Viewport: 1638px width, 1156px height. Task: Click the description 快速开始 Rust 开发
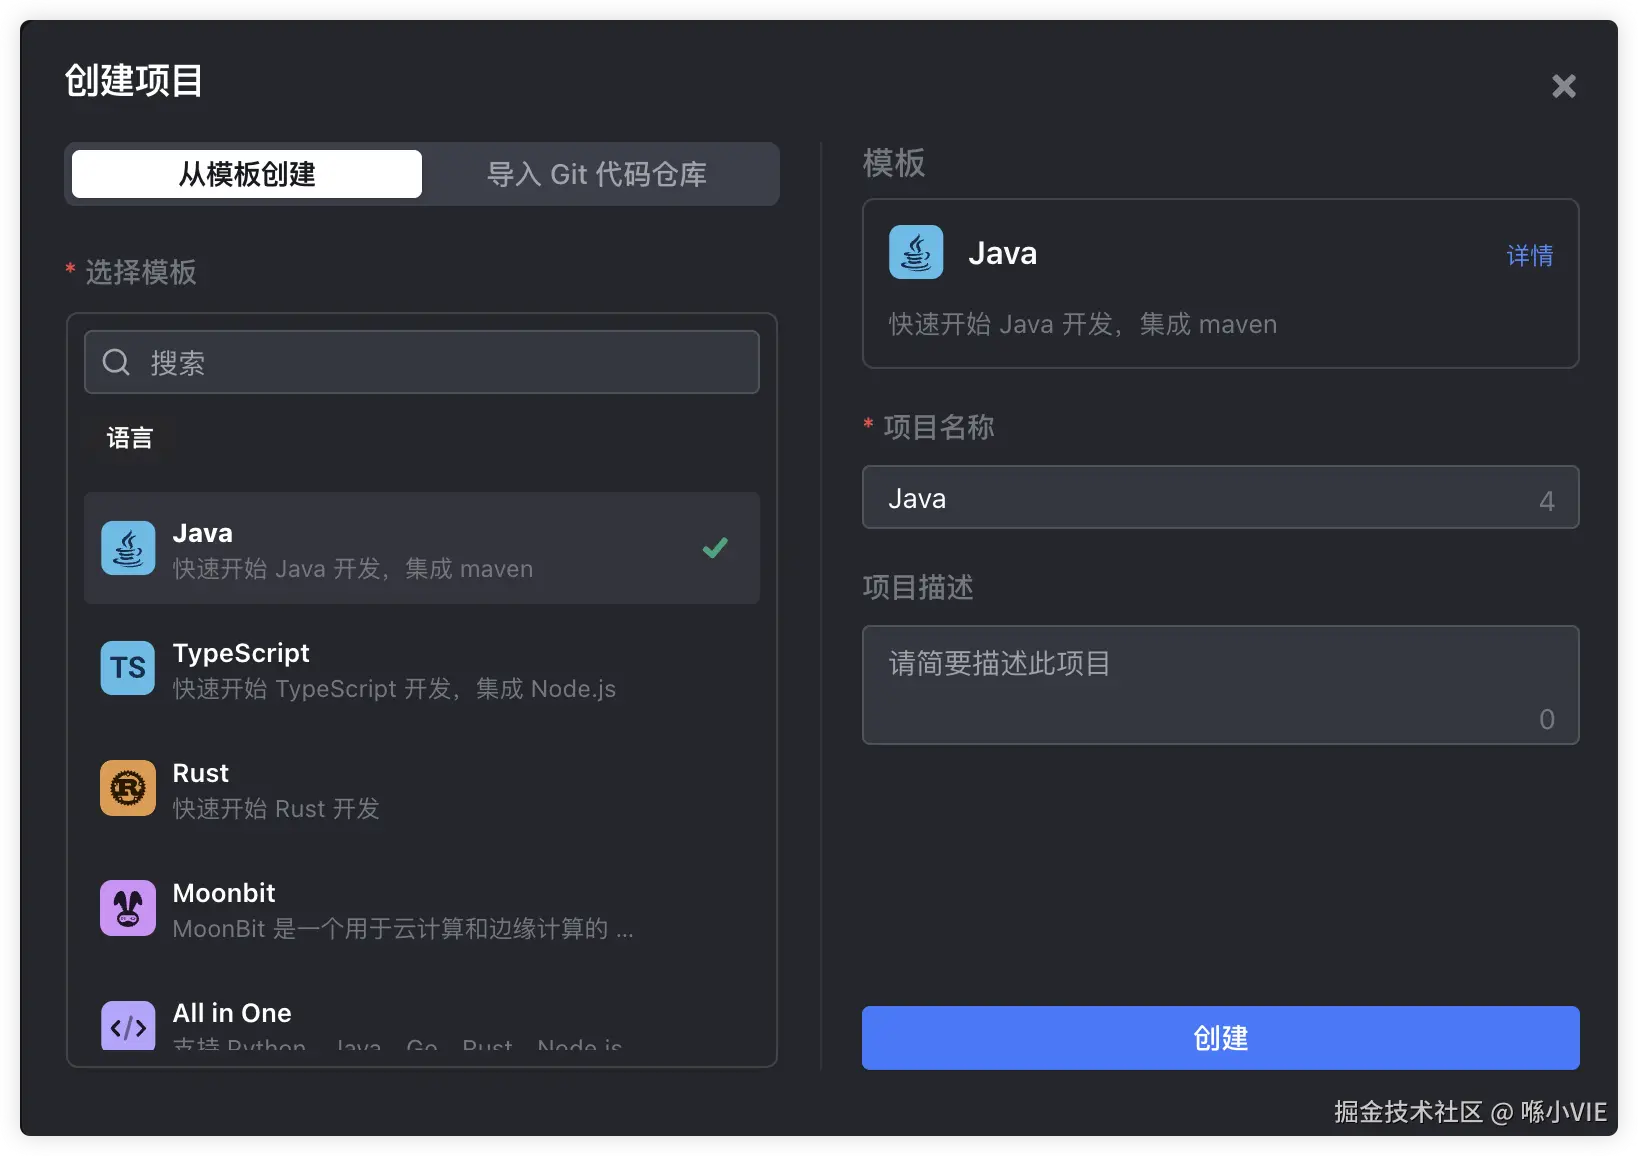(x=276, y=809)
